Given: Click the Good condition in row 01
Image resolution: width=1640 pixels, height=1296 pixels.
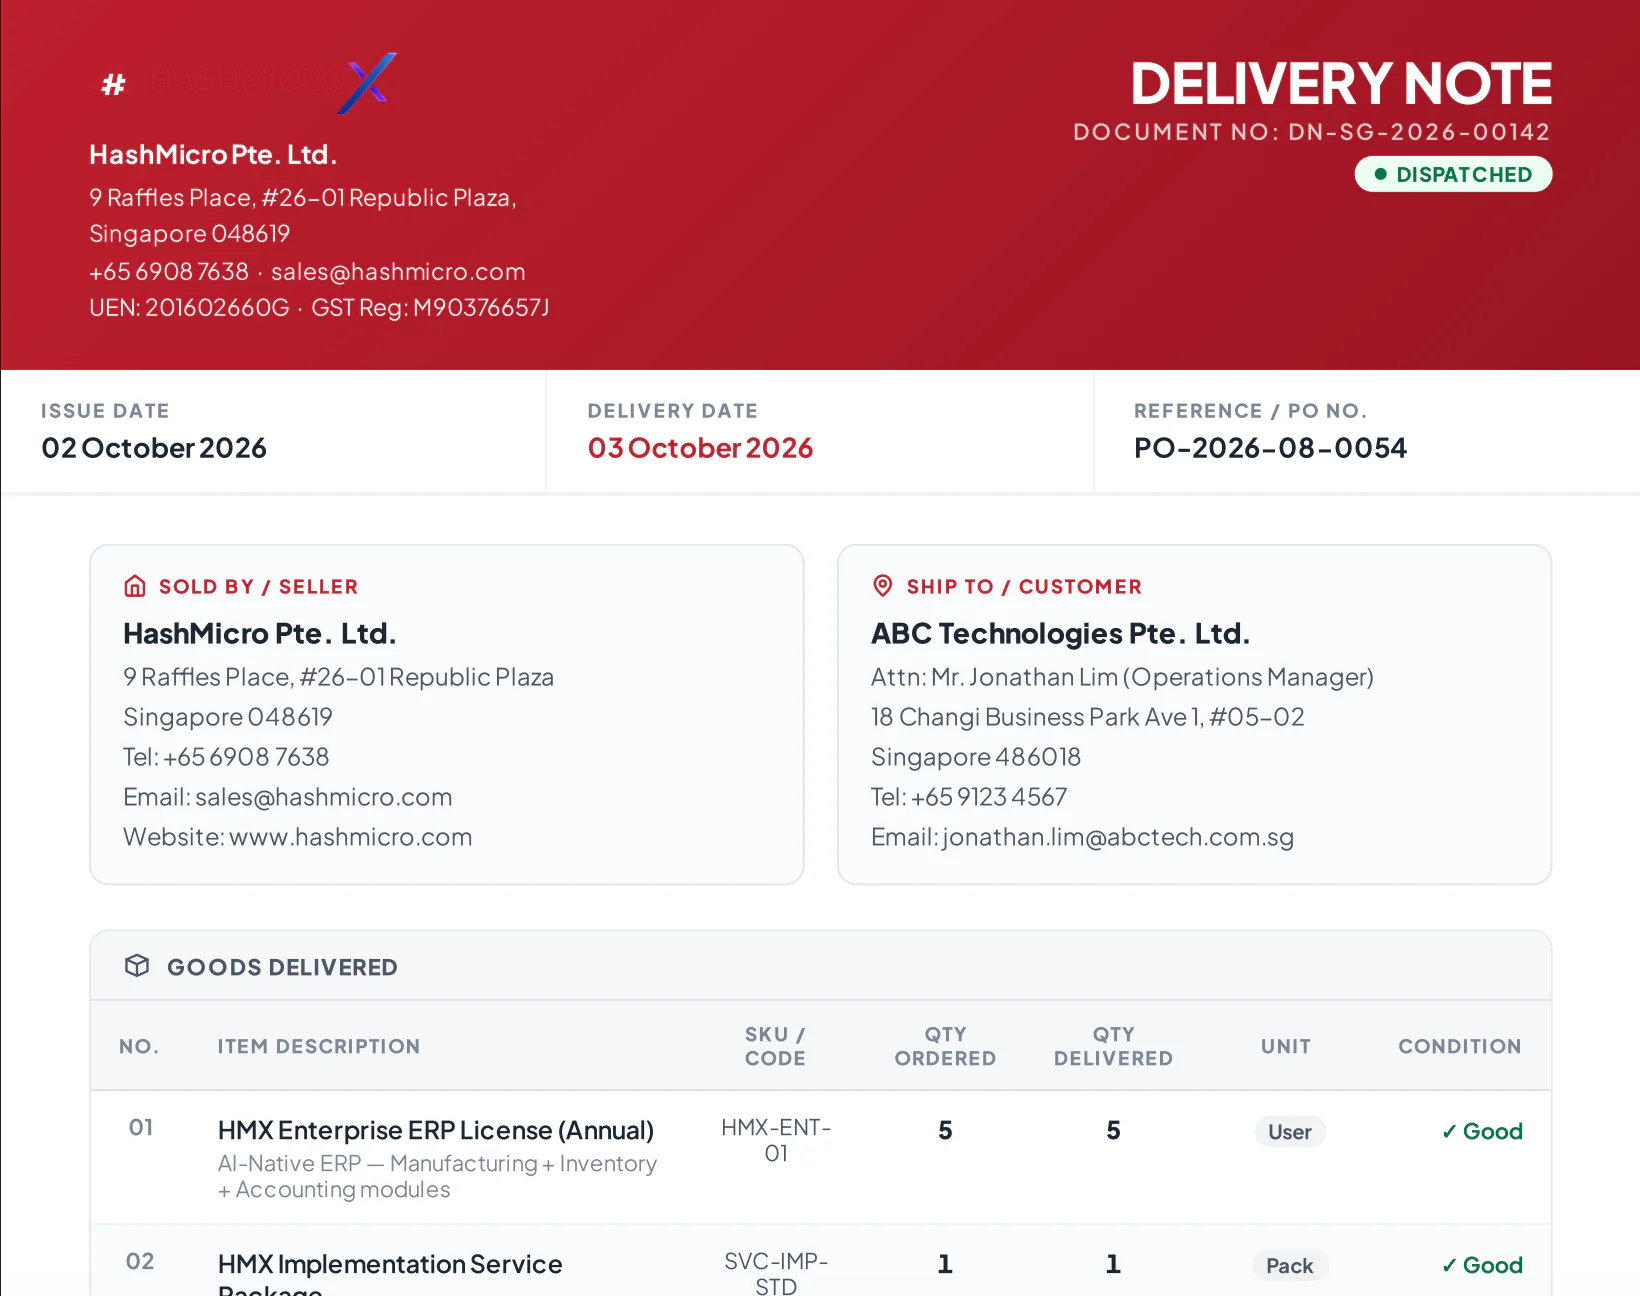Looking at the screenshot, I should [1482, 1131].
